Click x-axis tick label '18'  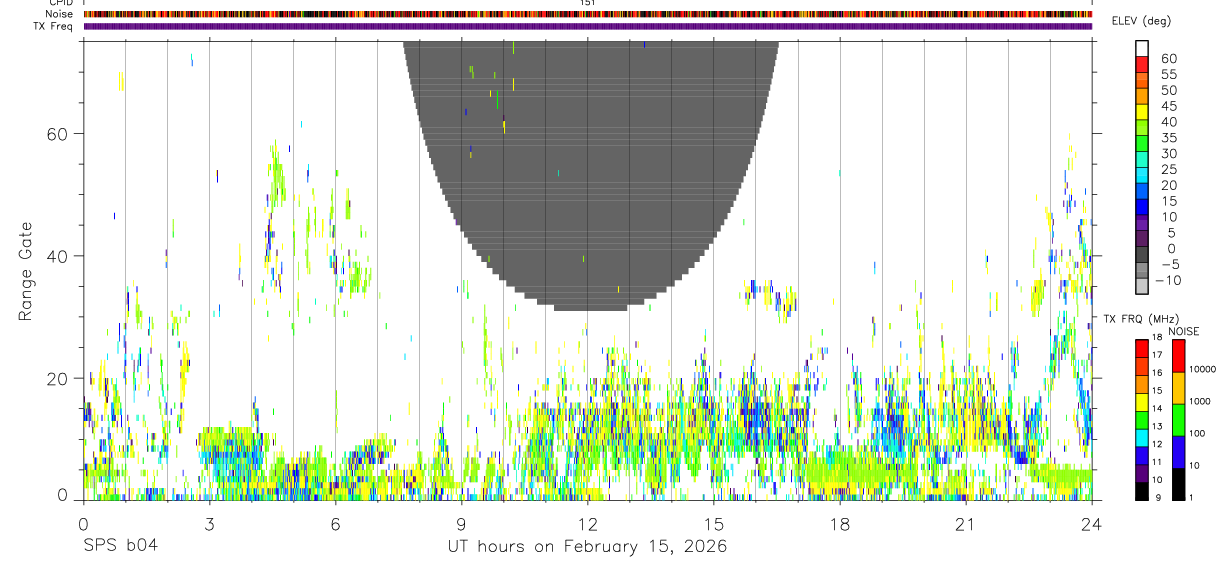pyautogui.click(x=839, y=525)
